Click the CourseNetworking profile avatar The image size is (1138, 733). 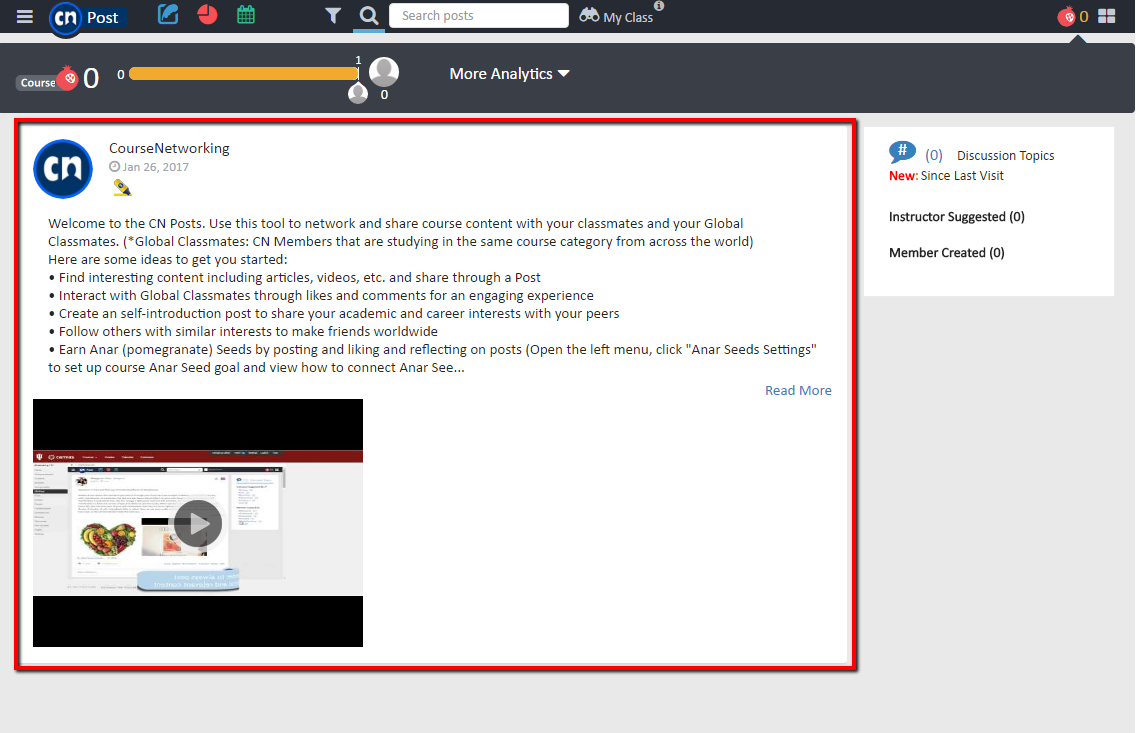click(x=63, y=169)
